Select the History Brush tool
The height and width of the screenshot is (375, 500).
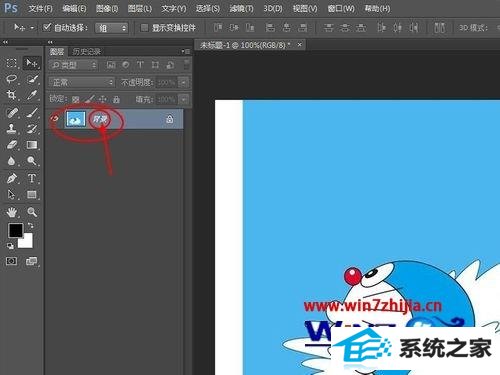point(32,129)
